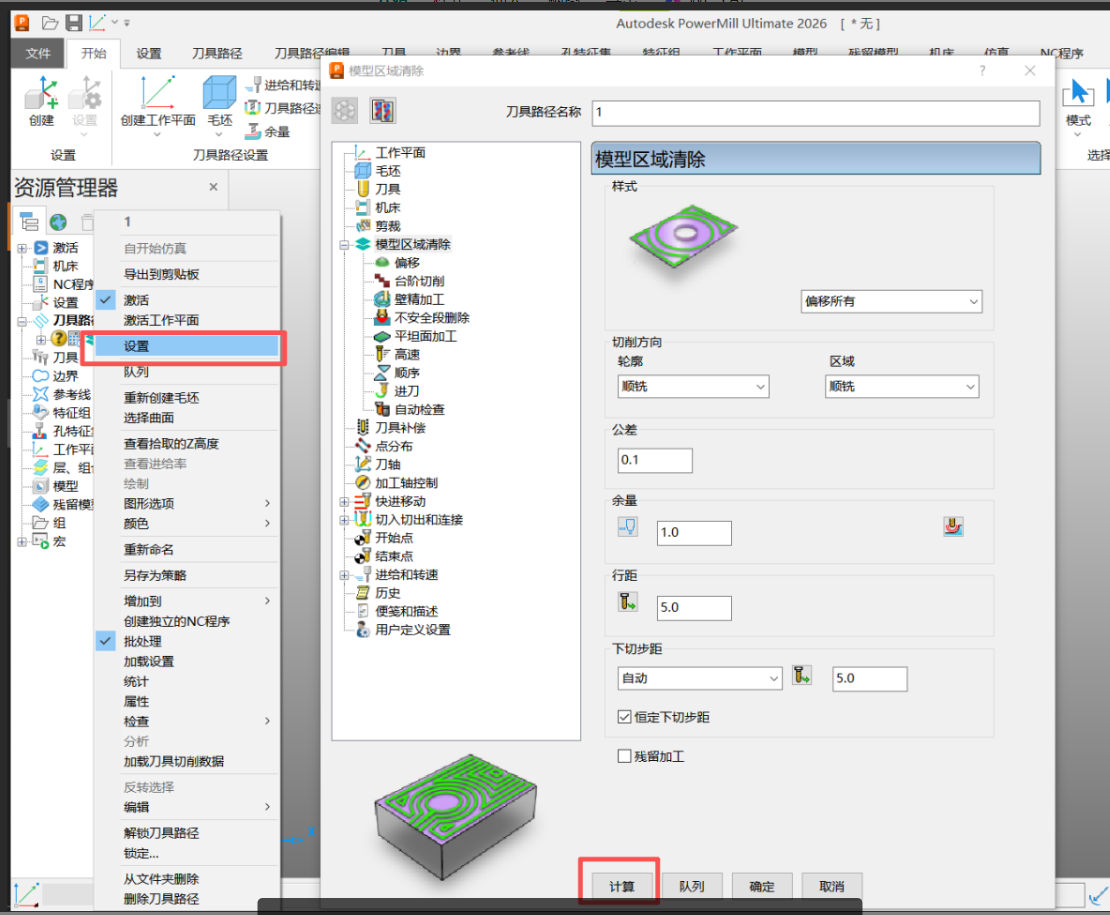Click the thickness icon left of 余量 value

(x=628, y=526)
